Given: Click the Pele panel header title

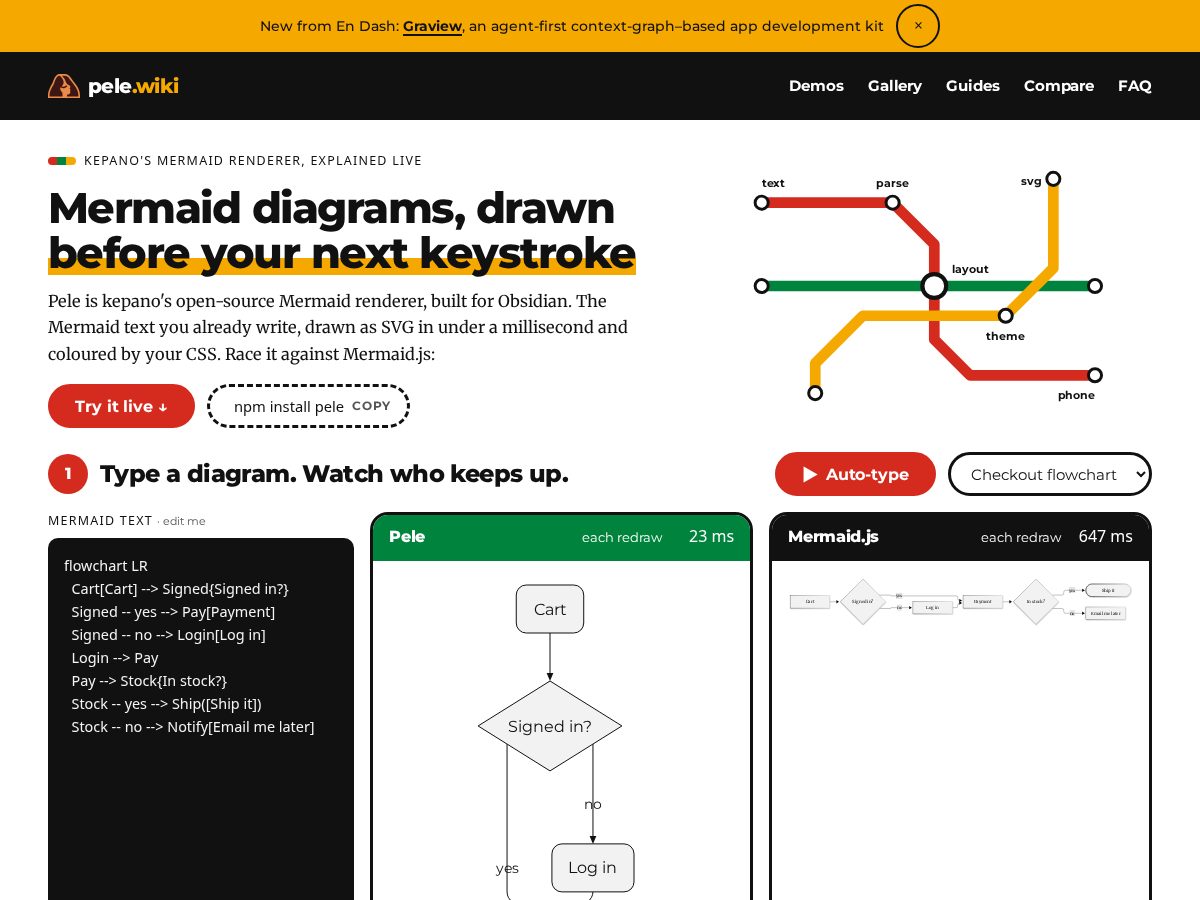Looking at the screenshot, I should (x=407, y=537).
